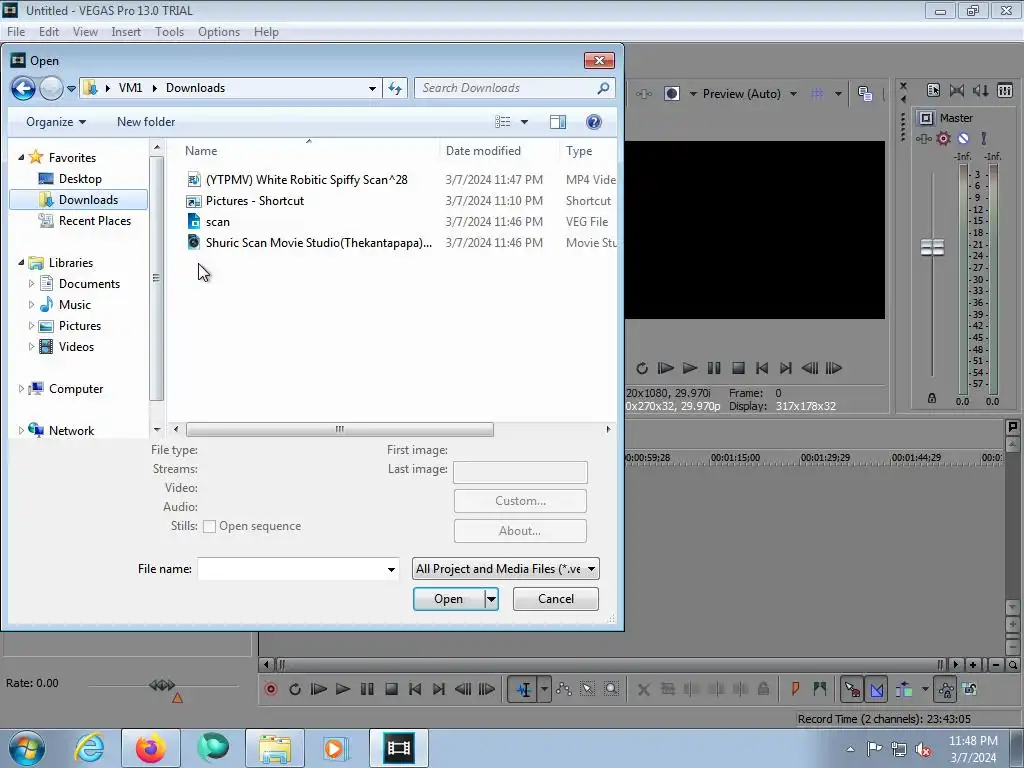Image resolution: width=1024 pixels, height=768 pixels.
Task: Check the Open sequence checkbox
Action: 209,526
